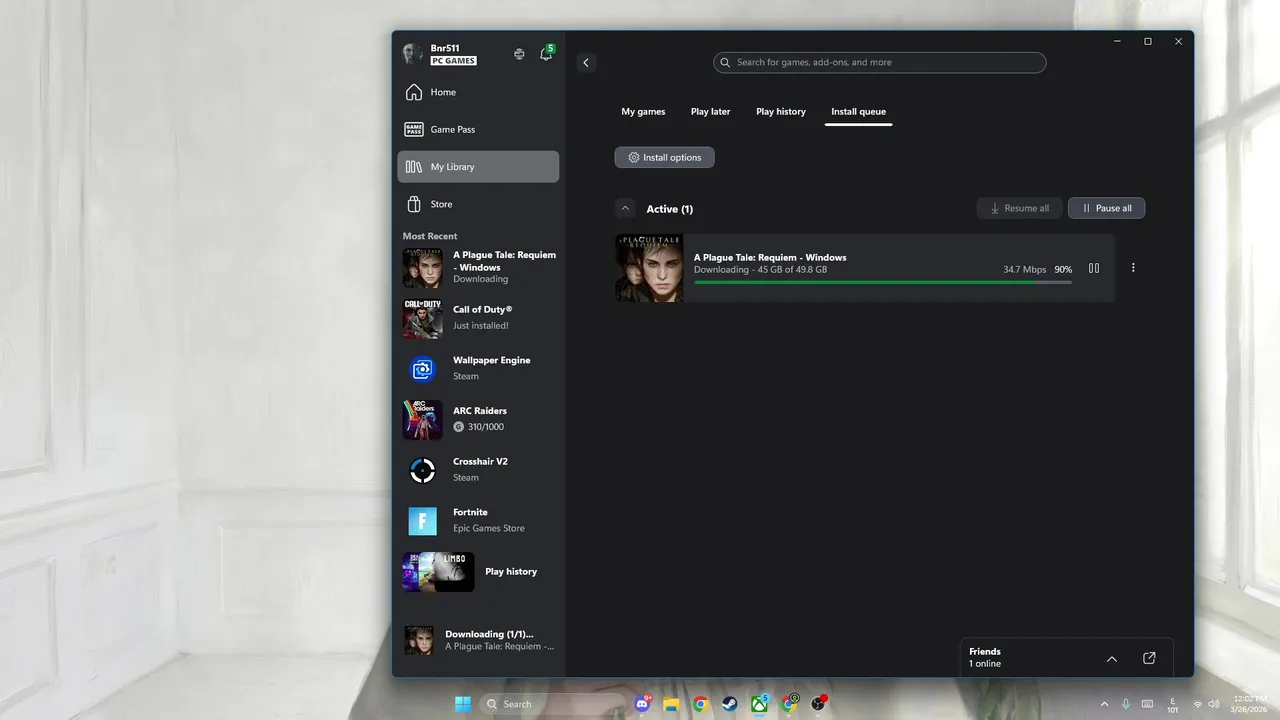Pause A Plague Tale: Requiem download
Screen dimensions: 1280x720
(1094, 268)
